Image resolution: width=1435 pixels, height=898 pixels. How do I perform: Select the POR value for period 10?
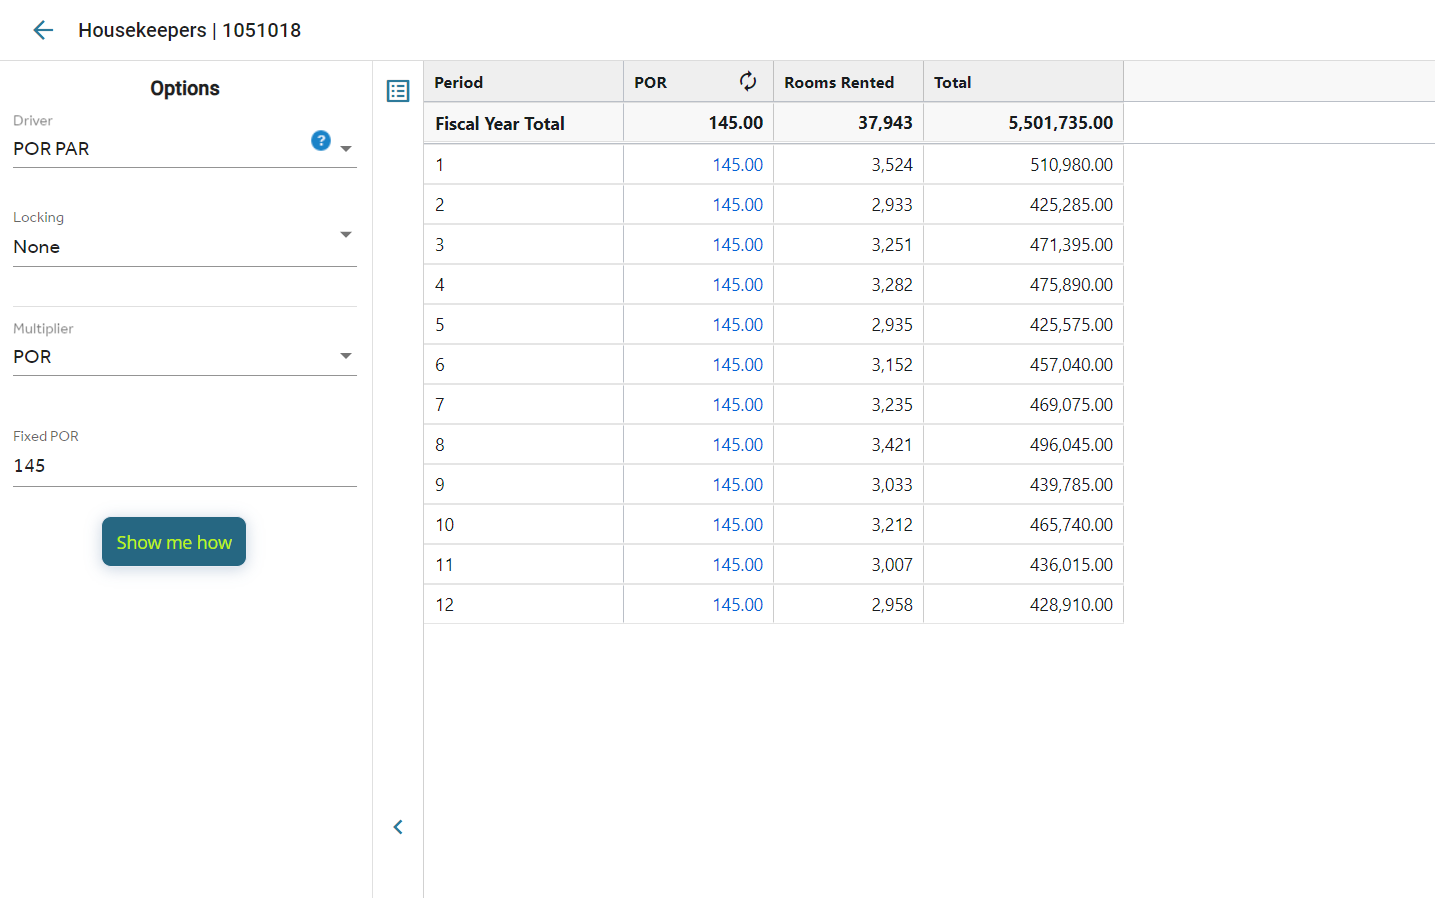click(737, 525)
